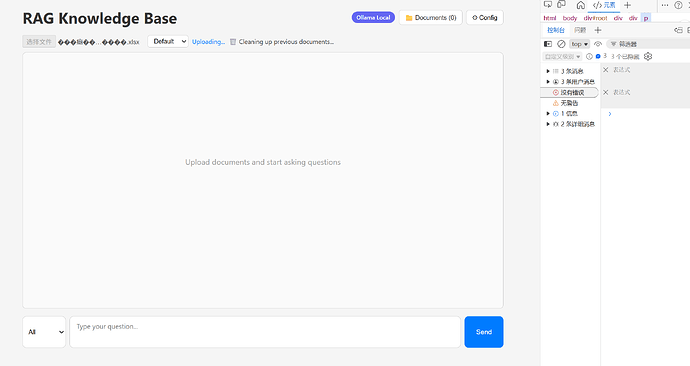The image size is (690, 366).
Task: Click the blue Send button
Action: point(484,332)
